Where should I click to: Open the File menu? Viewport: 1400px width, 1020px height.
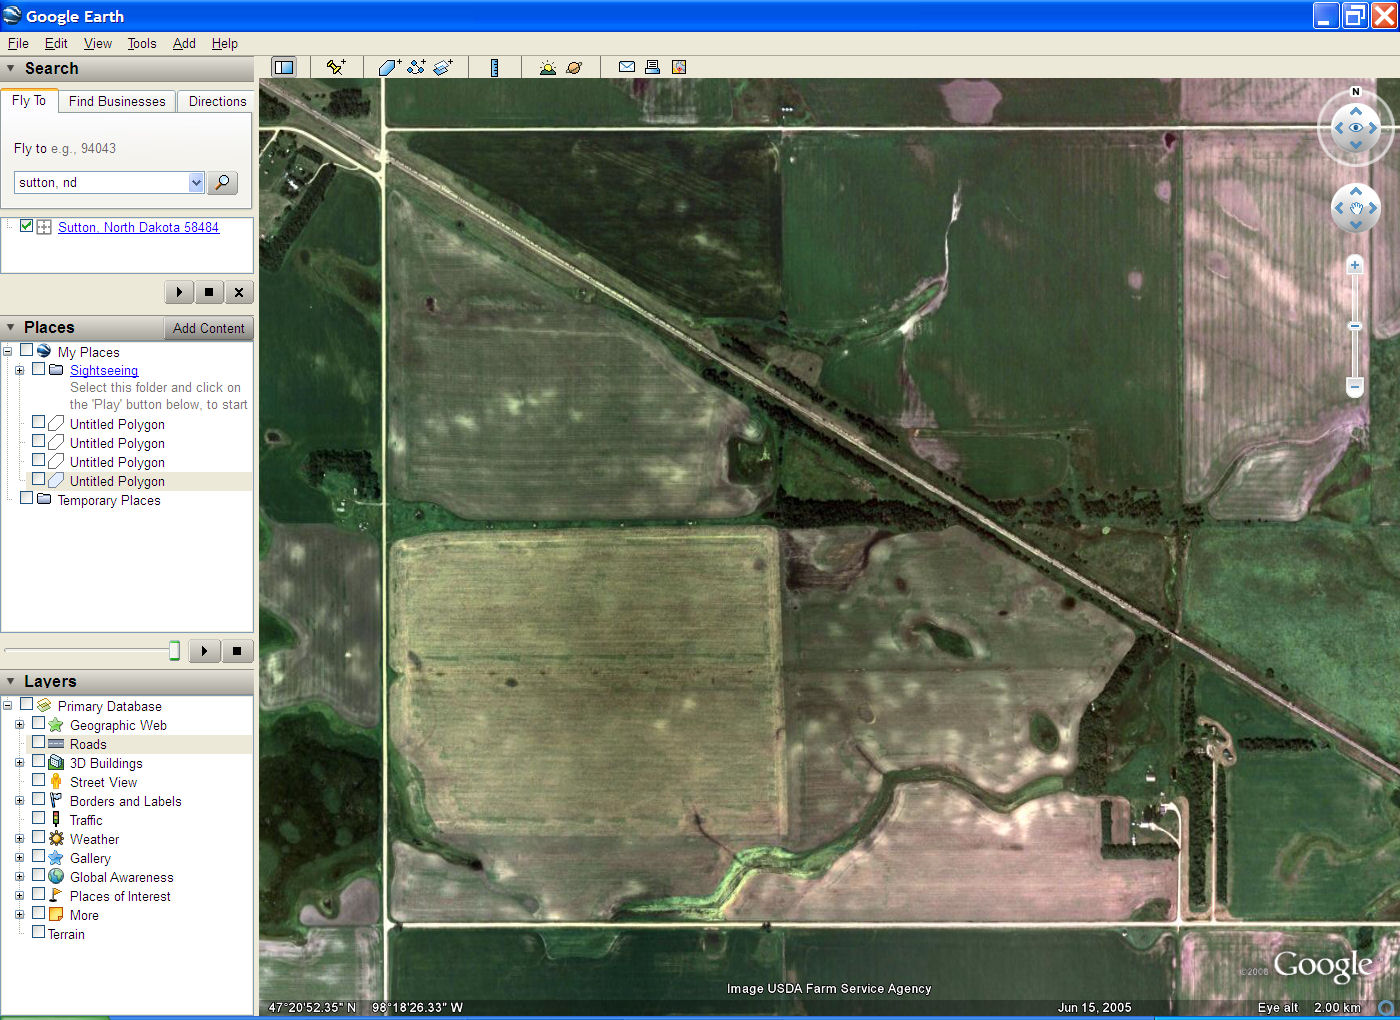click(18, 43)
